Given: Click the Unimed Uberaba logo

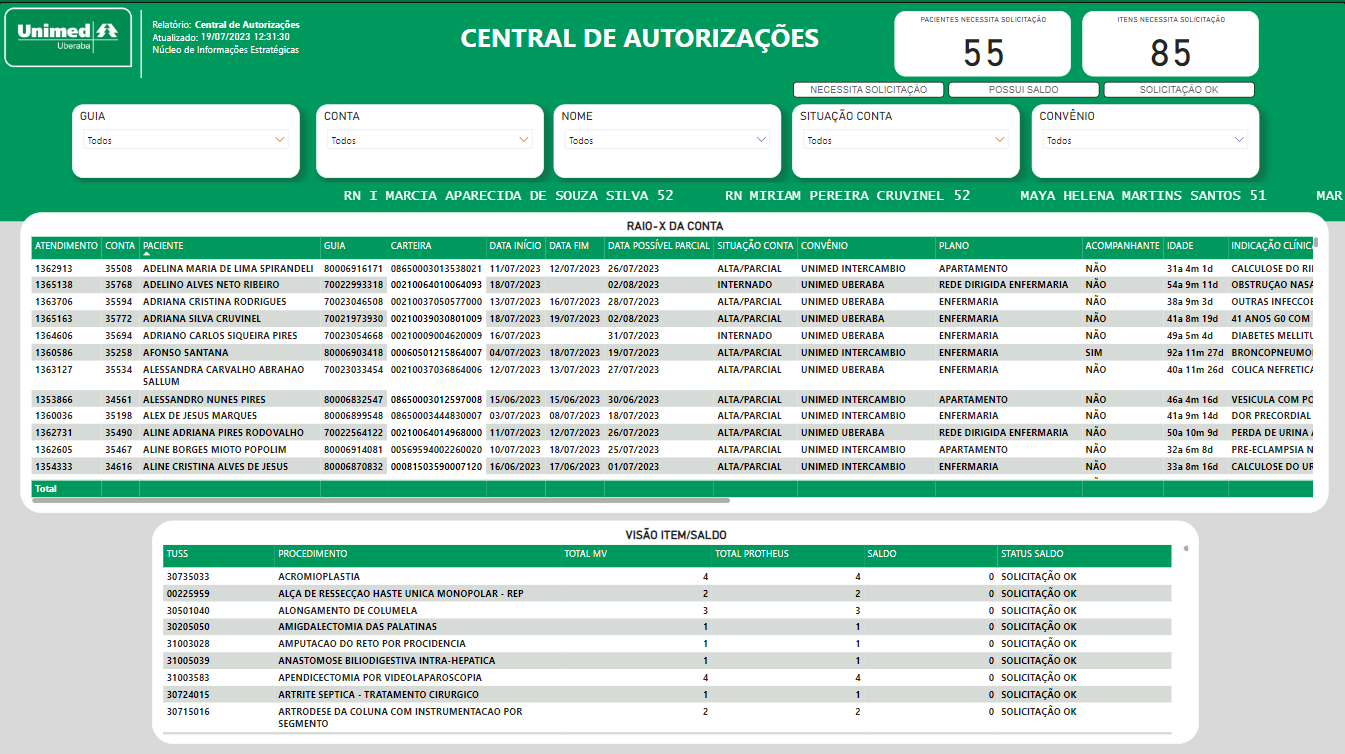Looking at the screenshot, I should pyautogui.click(x=68, y=37).
